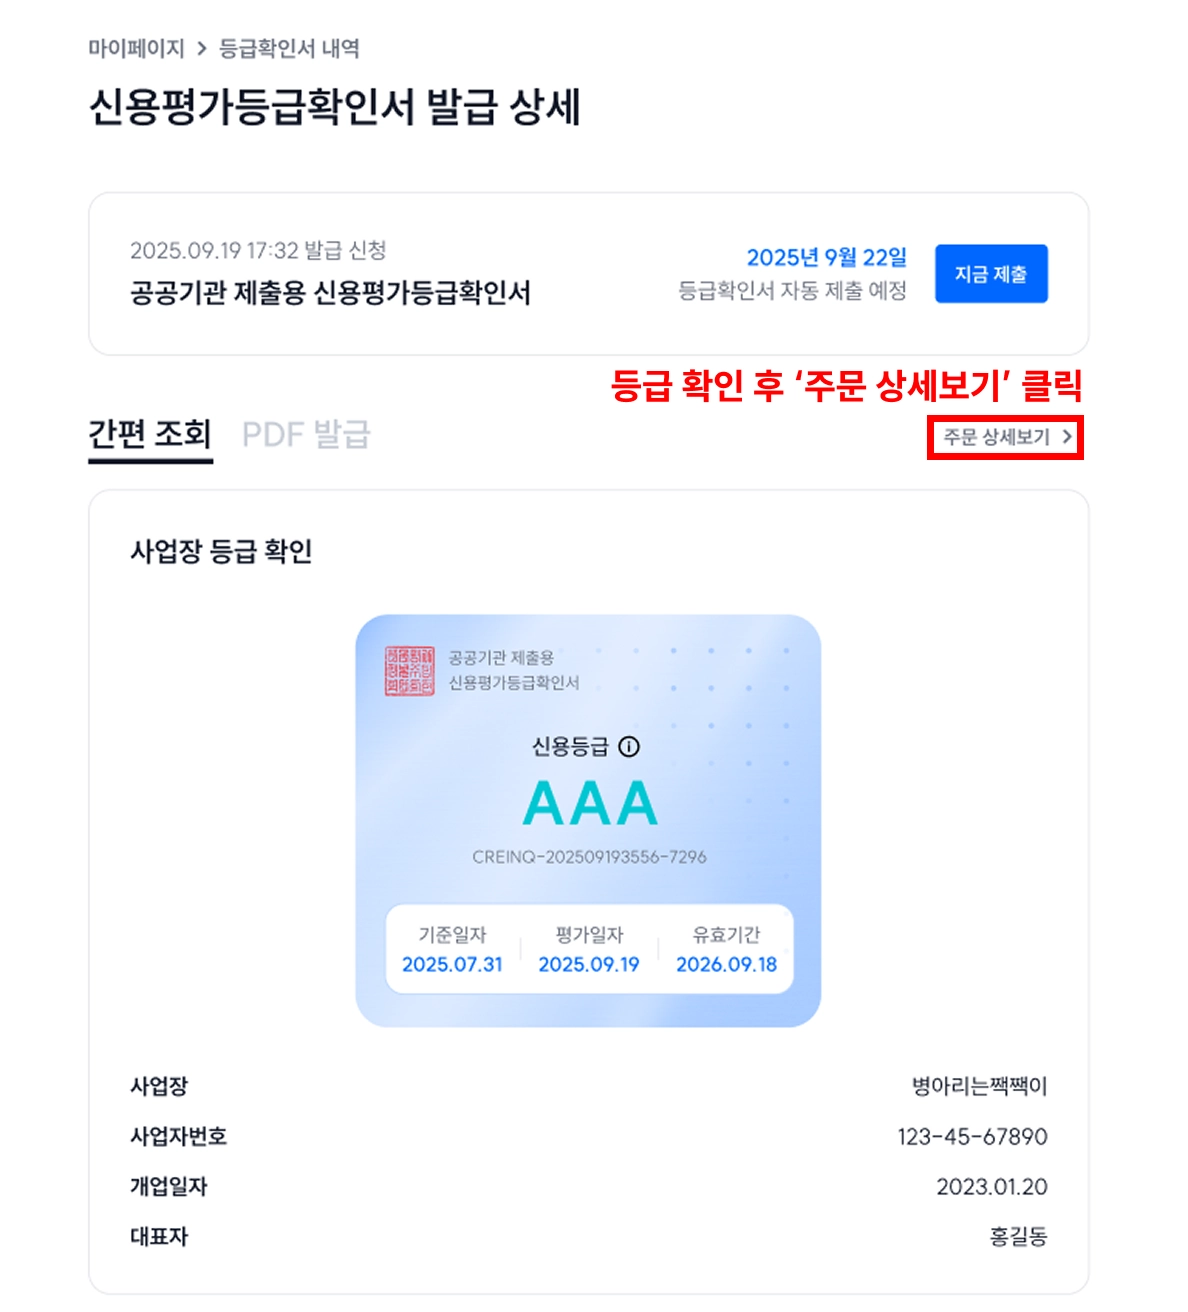Click the credit grade certificate card image
The width and height of the screenshot is (1188, 1312).
[588, 821]
